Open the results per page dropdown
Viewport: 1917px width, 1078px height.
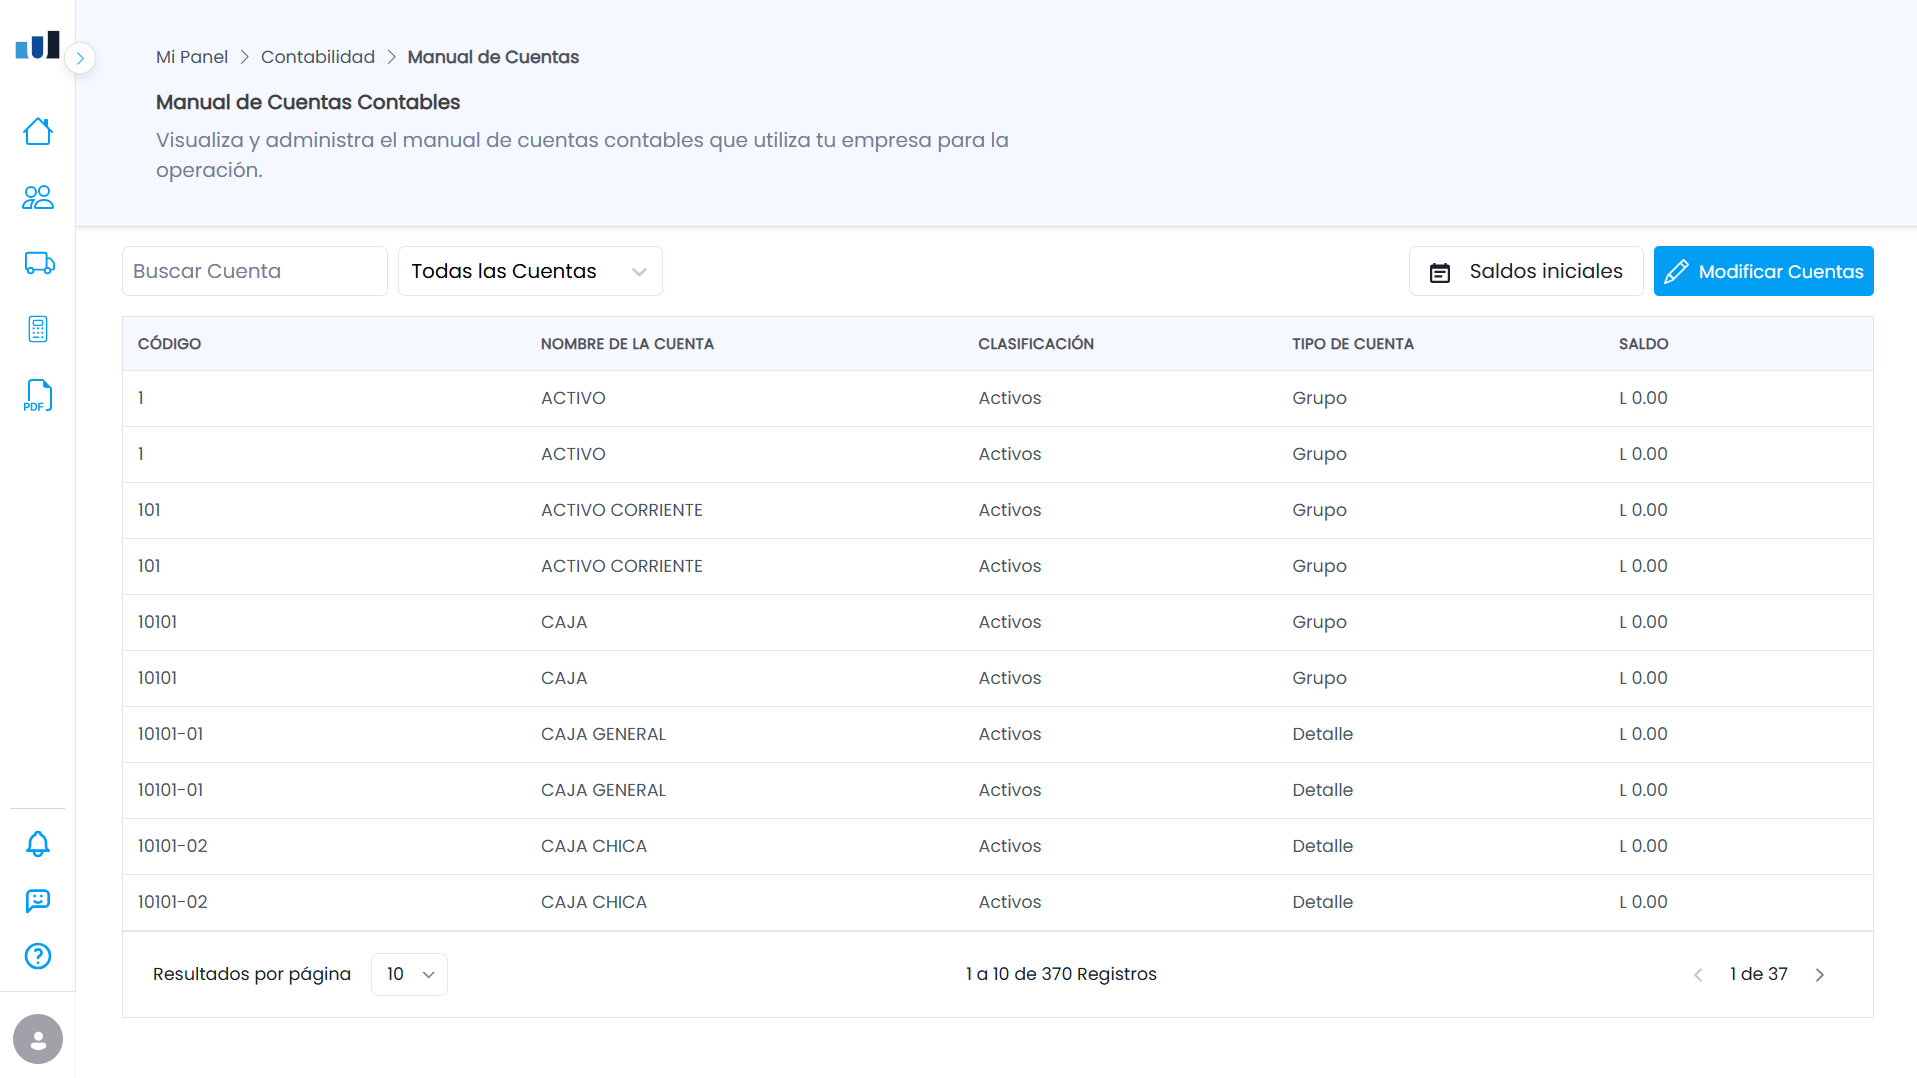coord(409,974)
